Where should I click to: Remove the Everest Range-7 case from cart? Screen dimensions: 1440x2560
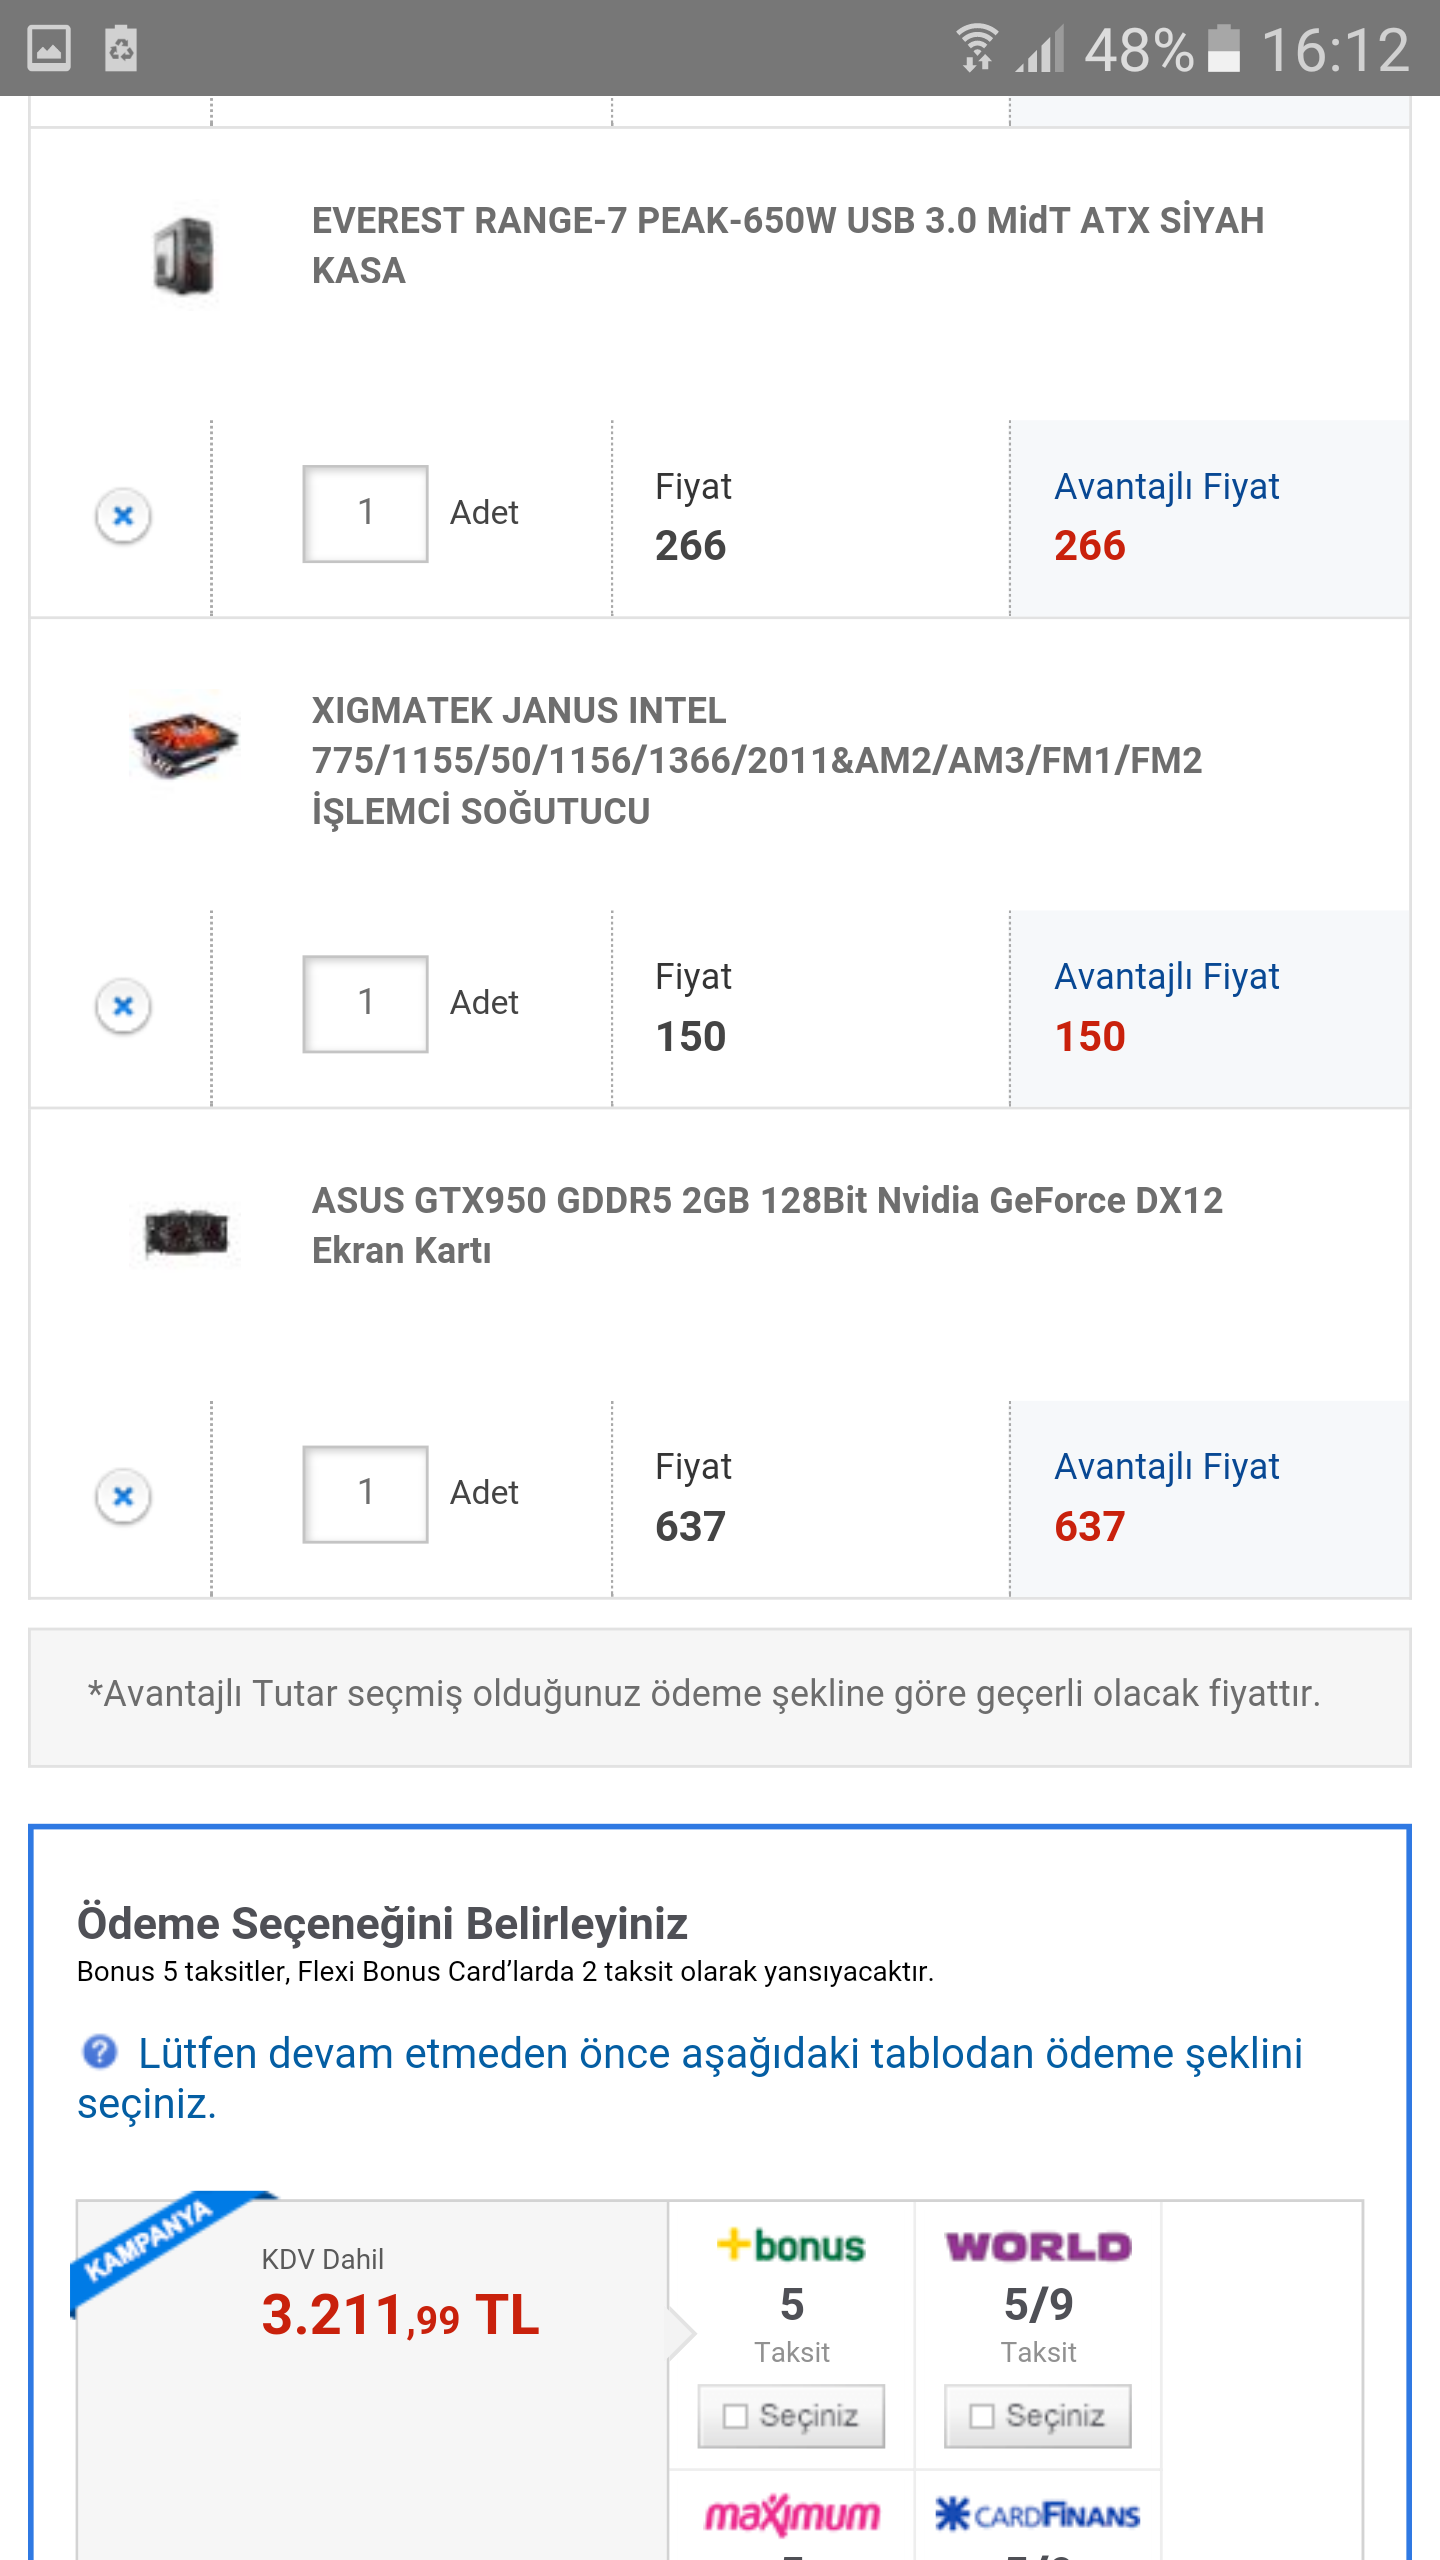pos(123,516)
